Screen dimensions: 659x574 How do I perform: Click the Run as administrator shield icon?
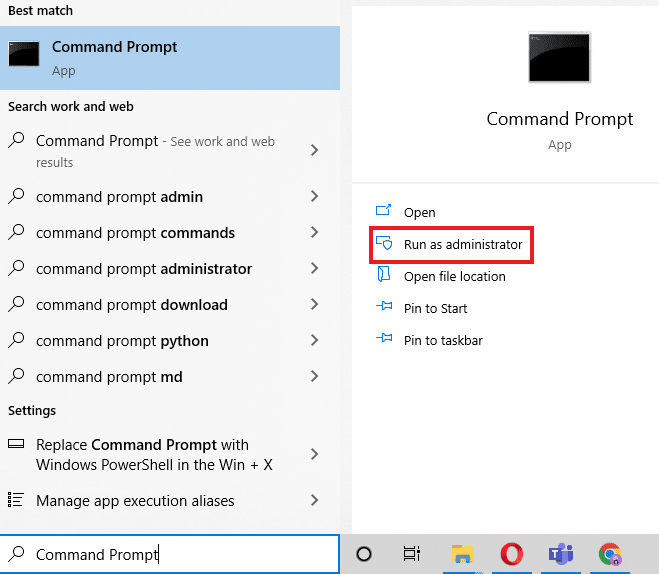pos(384,243)
